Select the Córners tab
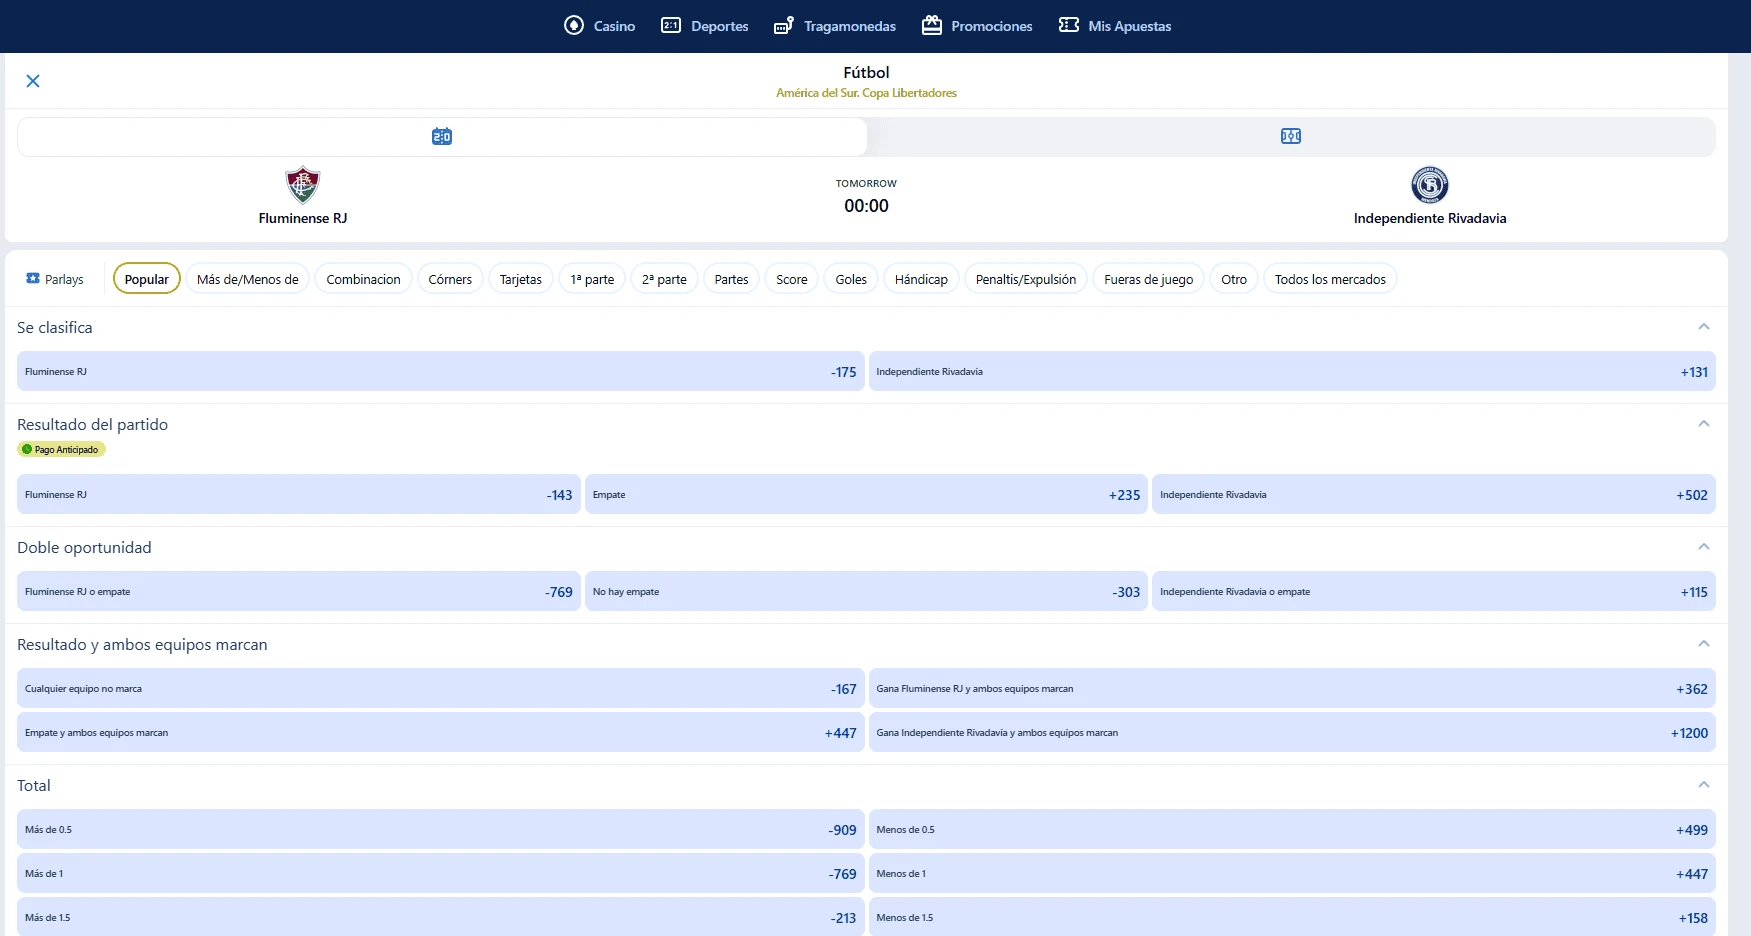 pos(450,279)
